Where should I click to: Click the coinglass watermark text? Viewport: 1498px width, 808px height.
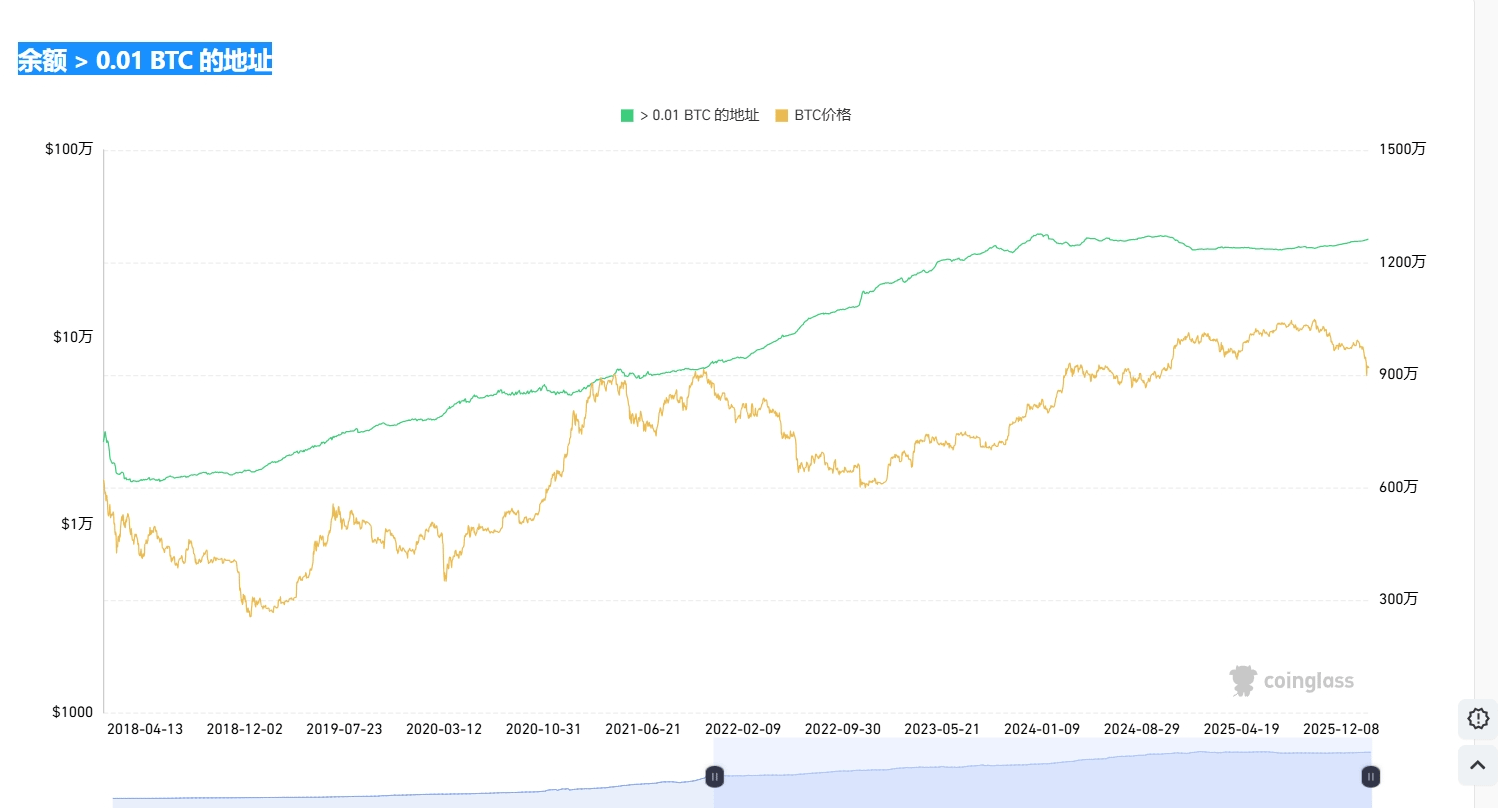[x=1308, y=682]
